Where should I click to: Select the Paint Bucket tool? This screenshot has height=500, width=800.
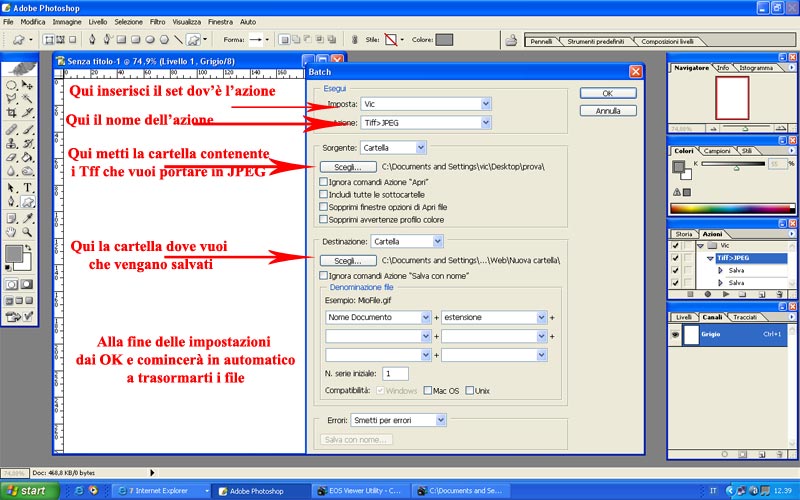click(29, 158)
